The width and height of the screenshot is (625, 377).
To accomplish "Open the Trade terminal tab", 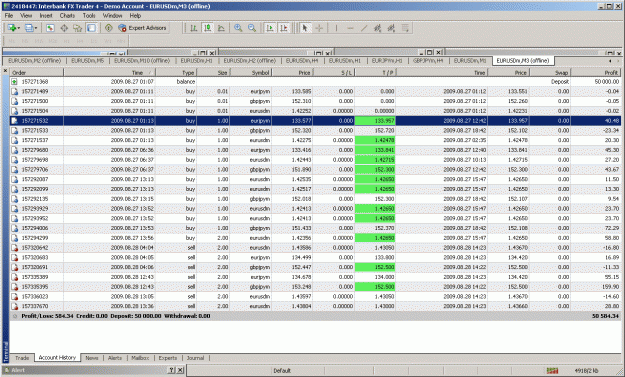I will click(x=22, y=358).
